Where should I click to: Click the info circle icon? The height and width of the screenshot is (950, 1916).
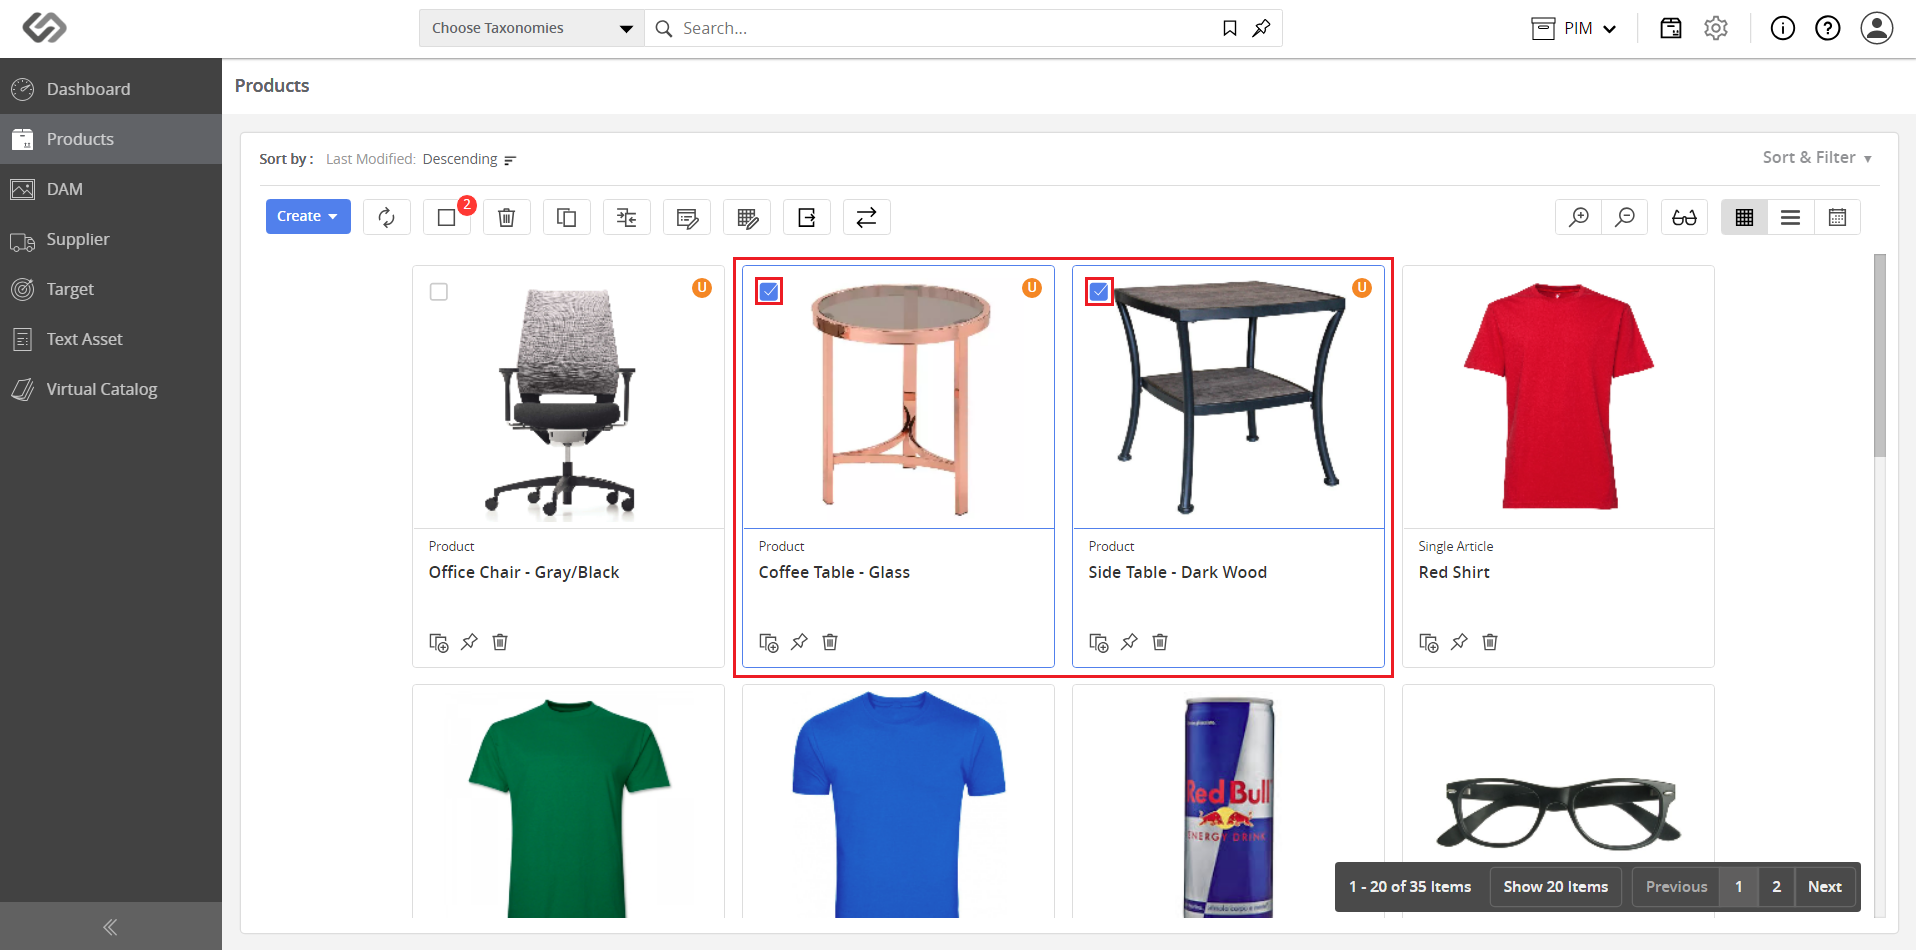coord(1783,28)
